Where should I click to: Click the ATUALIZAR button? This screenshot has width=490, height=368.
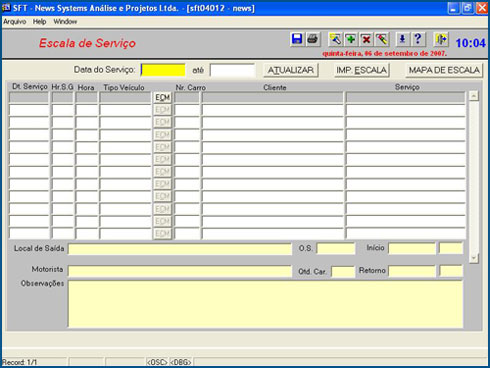291,70
